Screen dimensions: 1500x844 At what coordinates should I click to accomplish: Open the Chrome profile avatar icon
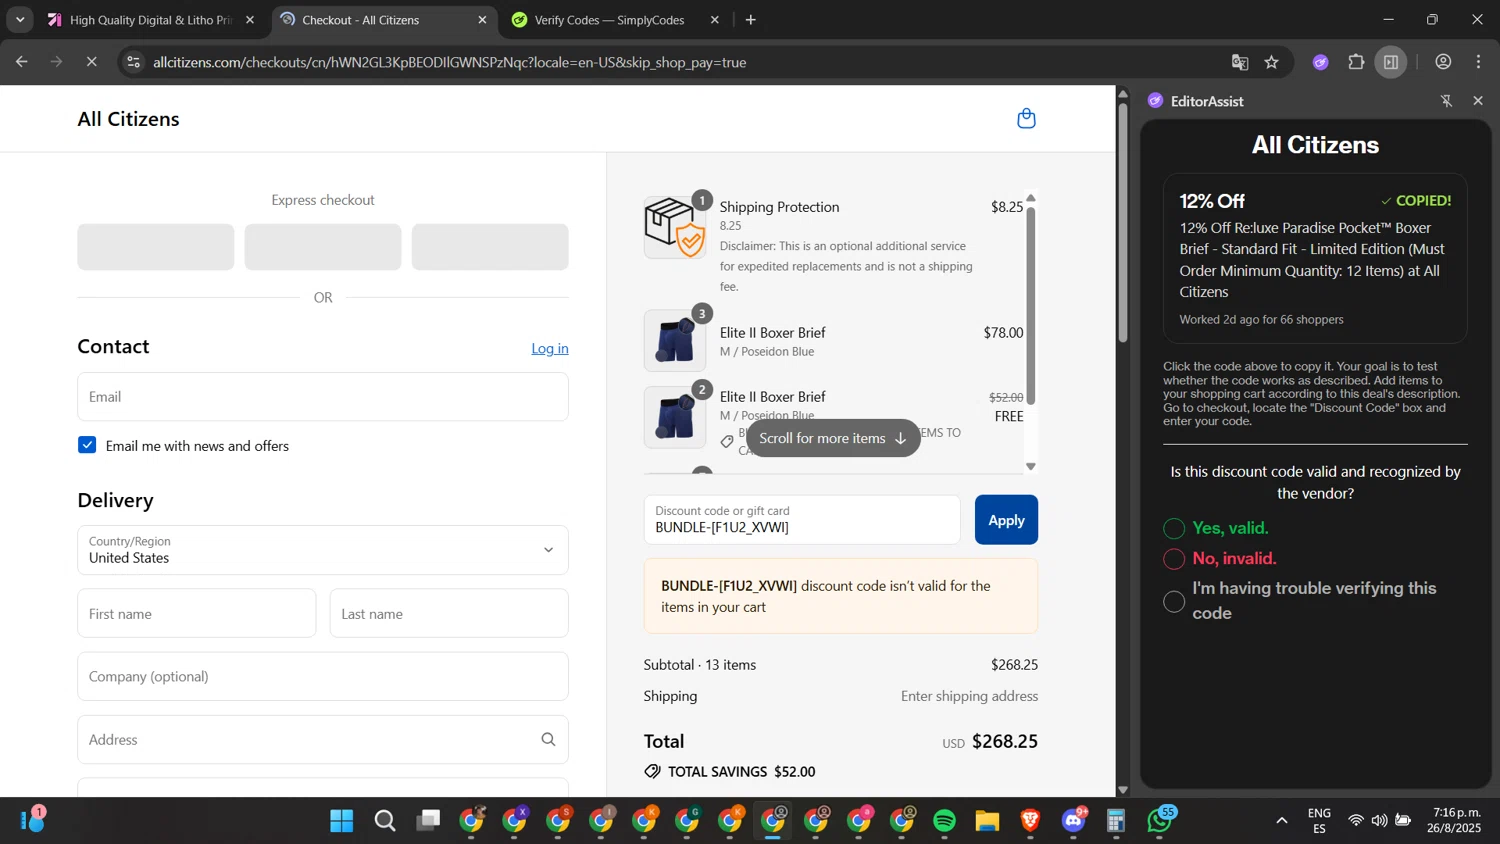pyautogui.click(x=1443, y=62)
